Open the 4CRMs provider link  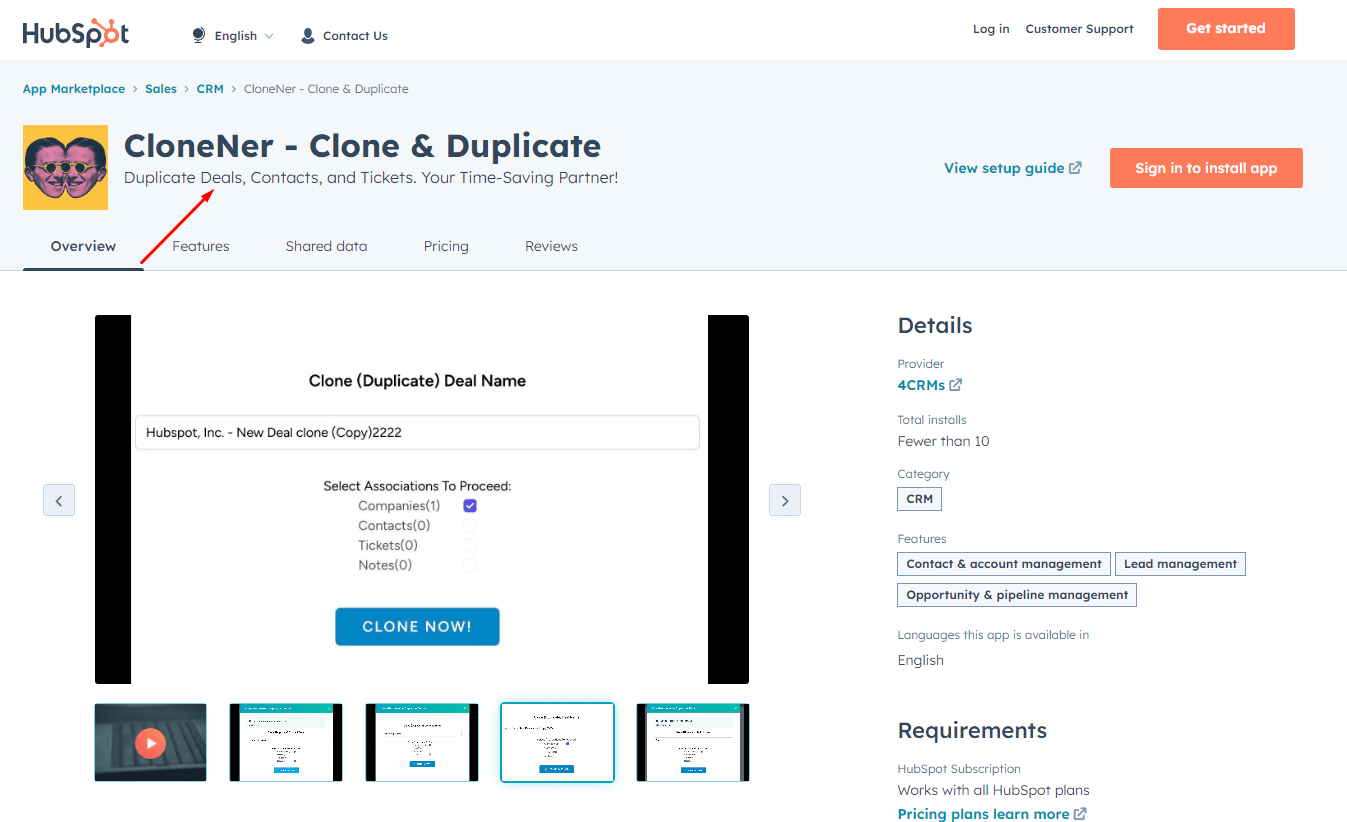coord(921,385)
